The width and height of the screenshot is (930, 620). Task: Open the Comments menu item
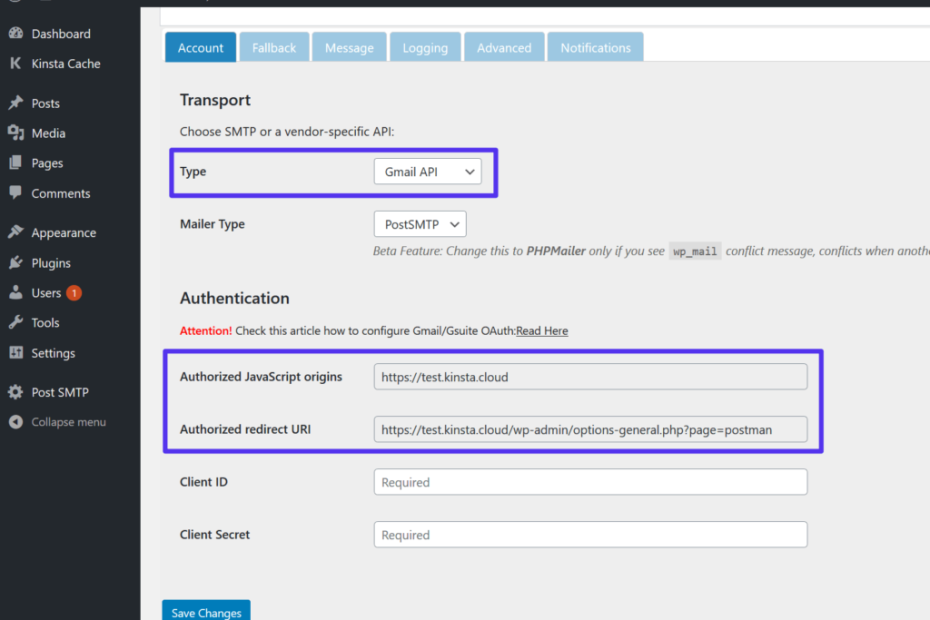point(60,193)
